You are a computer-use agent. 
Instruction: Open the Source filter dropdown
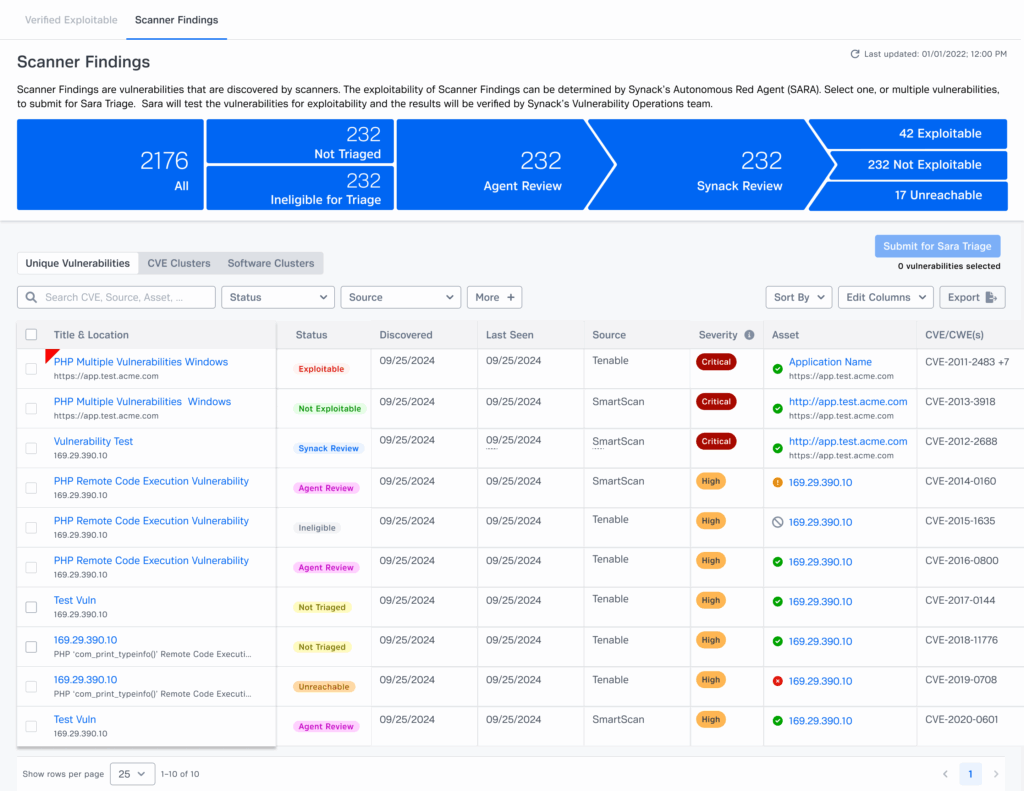[x=400, y=297]
